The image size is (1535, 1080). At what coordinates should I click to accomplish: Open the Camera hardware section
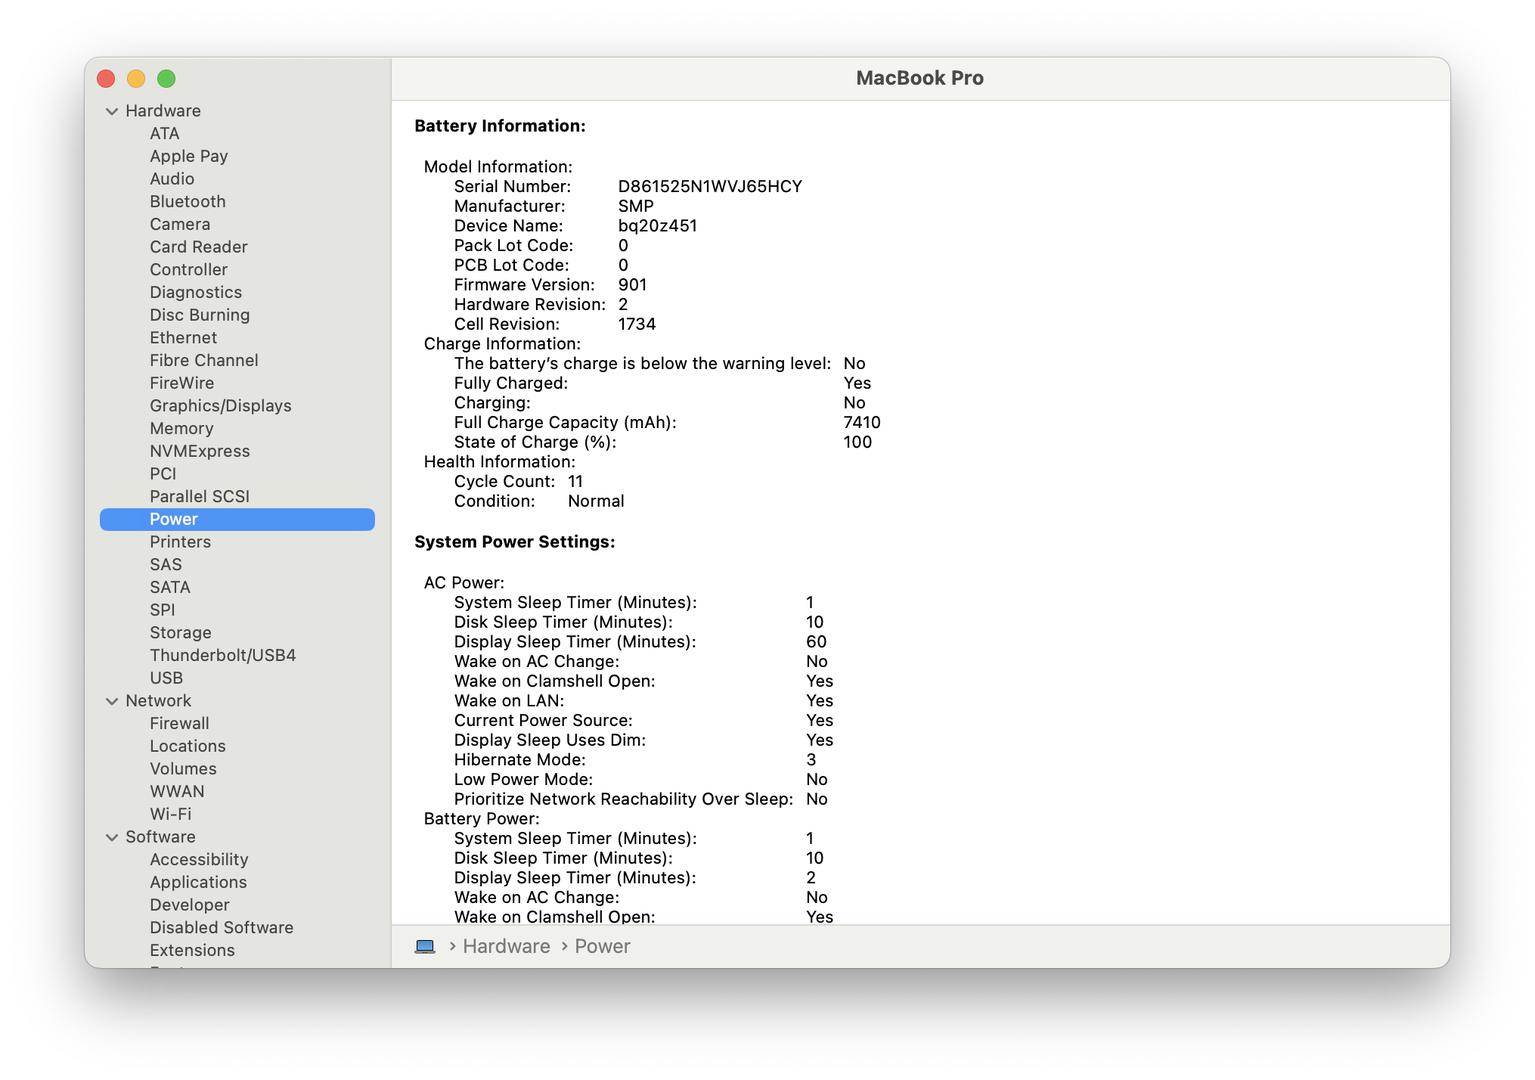pos(180,224)
